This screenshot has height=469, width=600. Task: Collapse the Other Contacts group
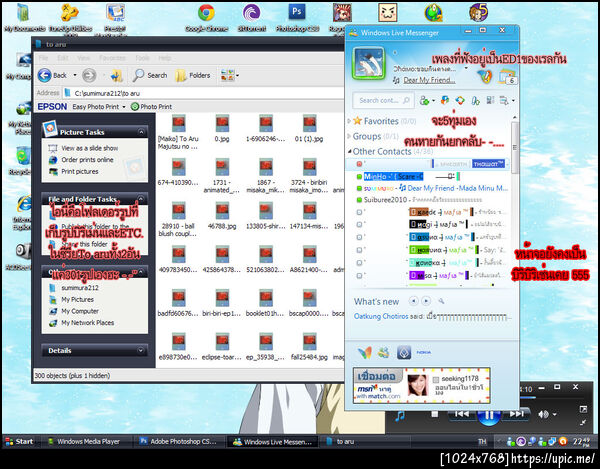click(349, 151)
